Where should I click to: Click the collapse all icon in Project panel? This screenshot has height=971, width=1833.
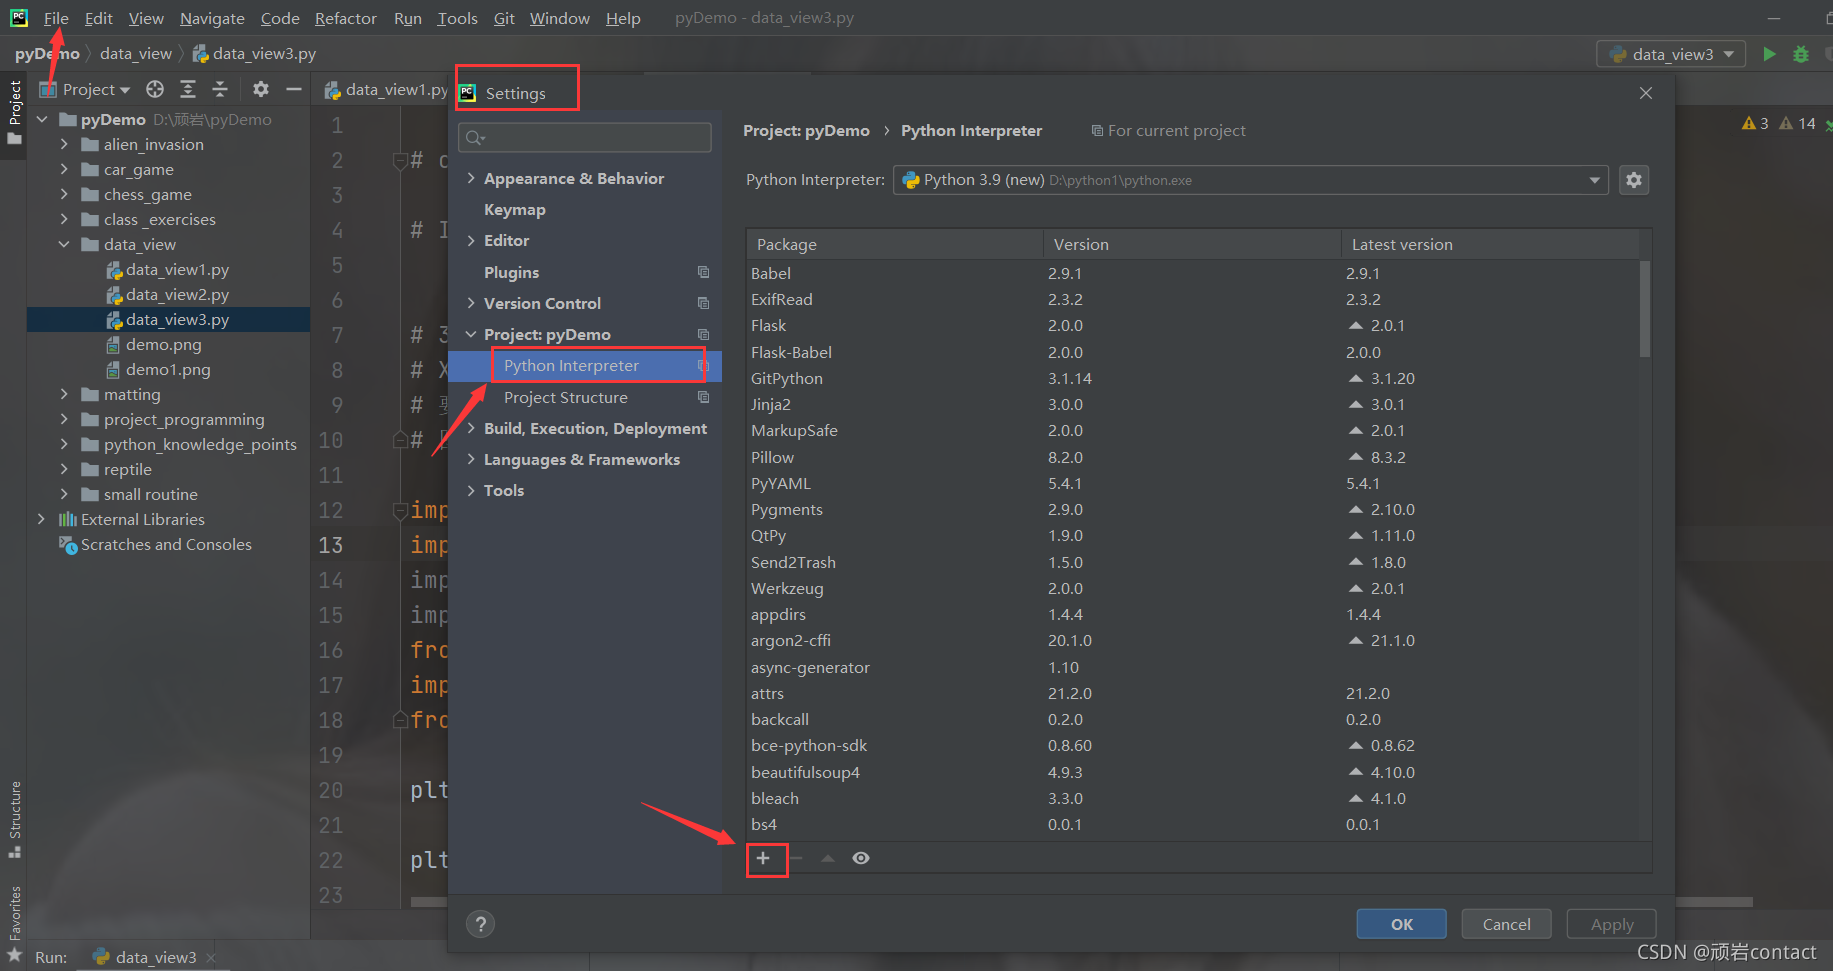tap(220, 89)
